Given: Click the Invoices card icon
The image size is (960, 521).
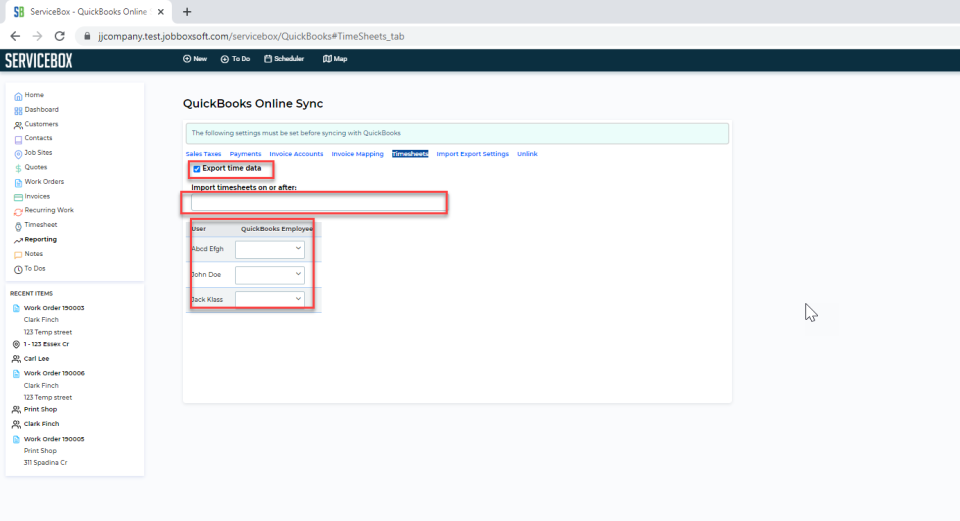Looking at the screenshot, I should point(18,197).
